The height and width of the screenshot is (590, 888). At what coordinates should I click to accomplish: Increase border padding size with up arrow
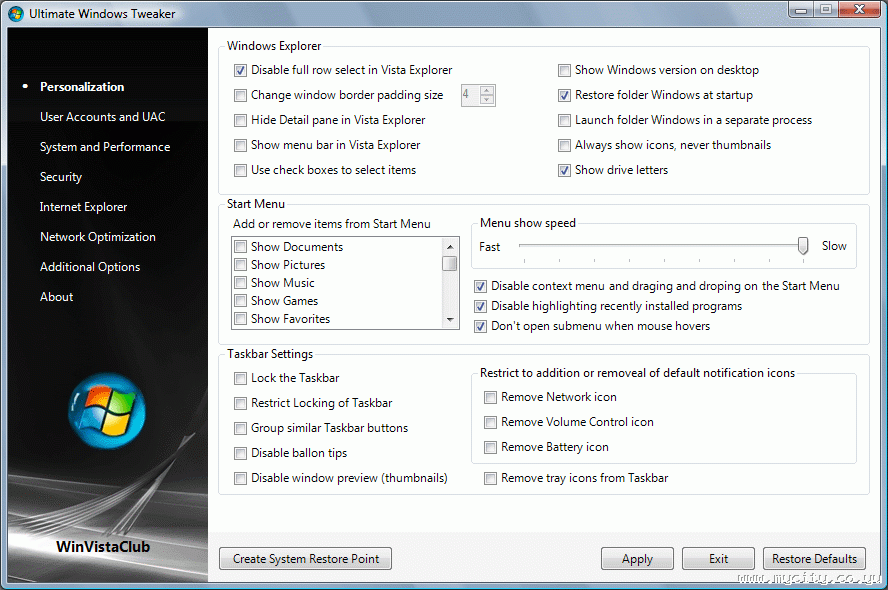coord(486,91)
